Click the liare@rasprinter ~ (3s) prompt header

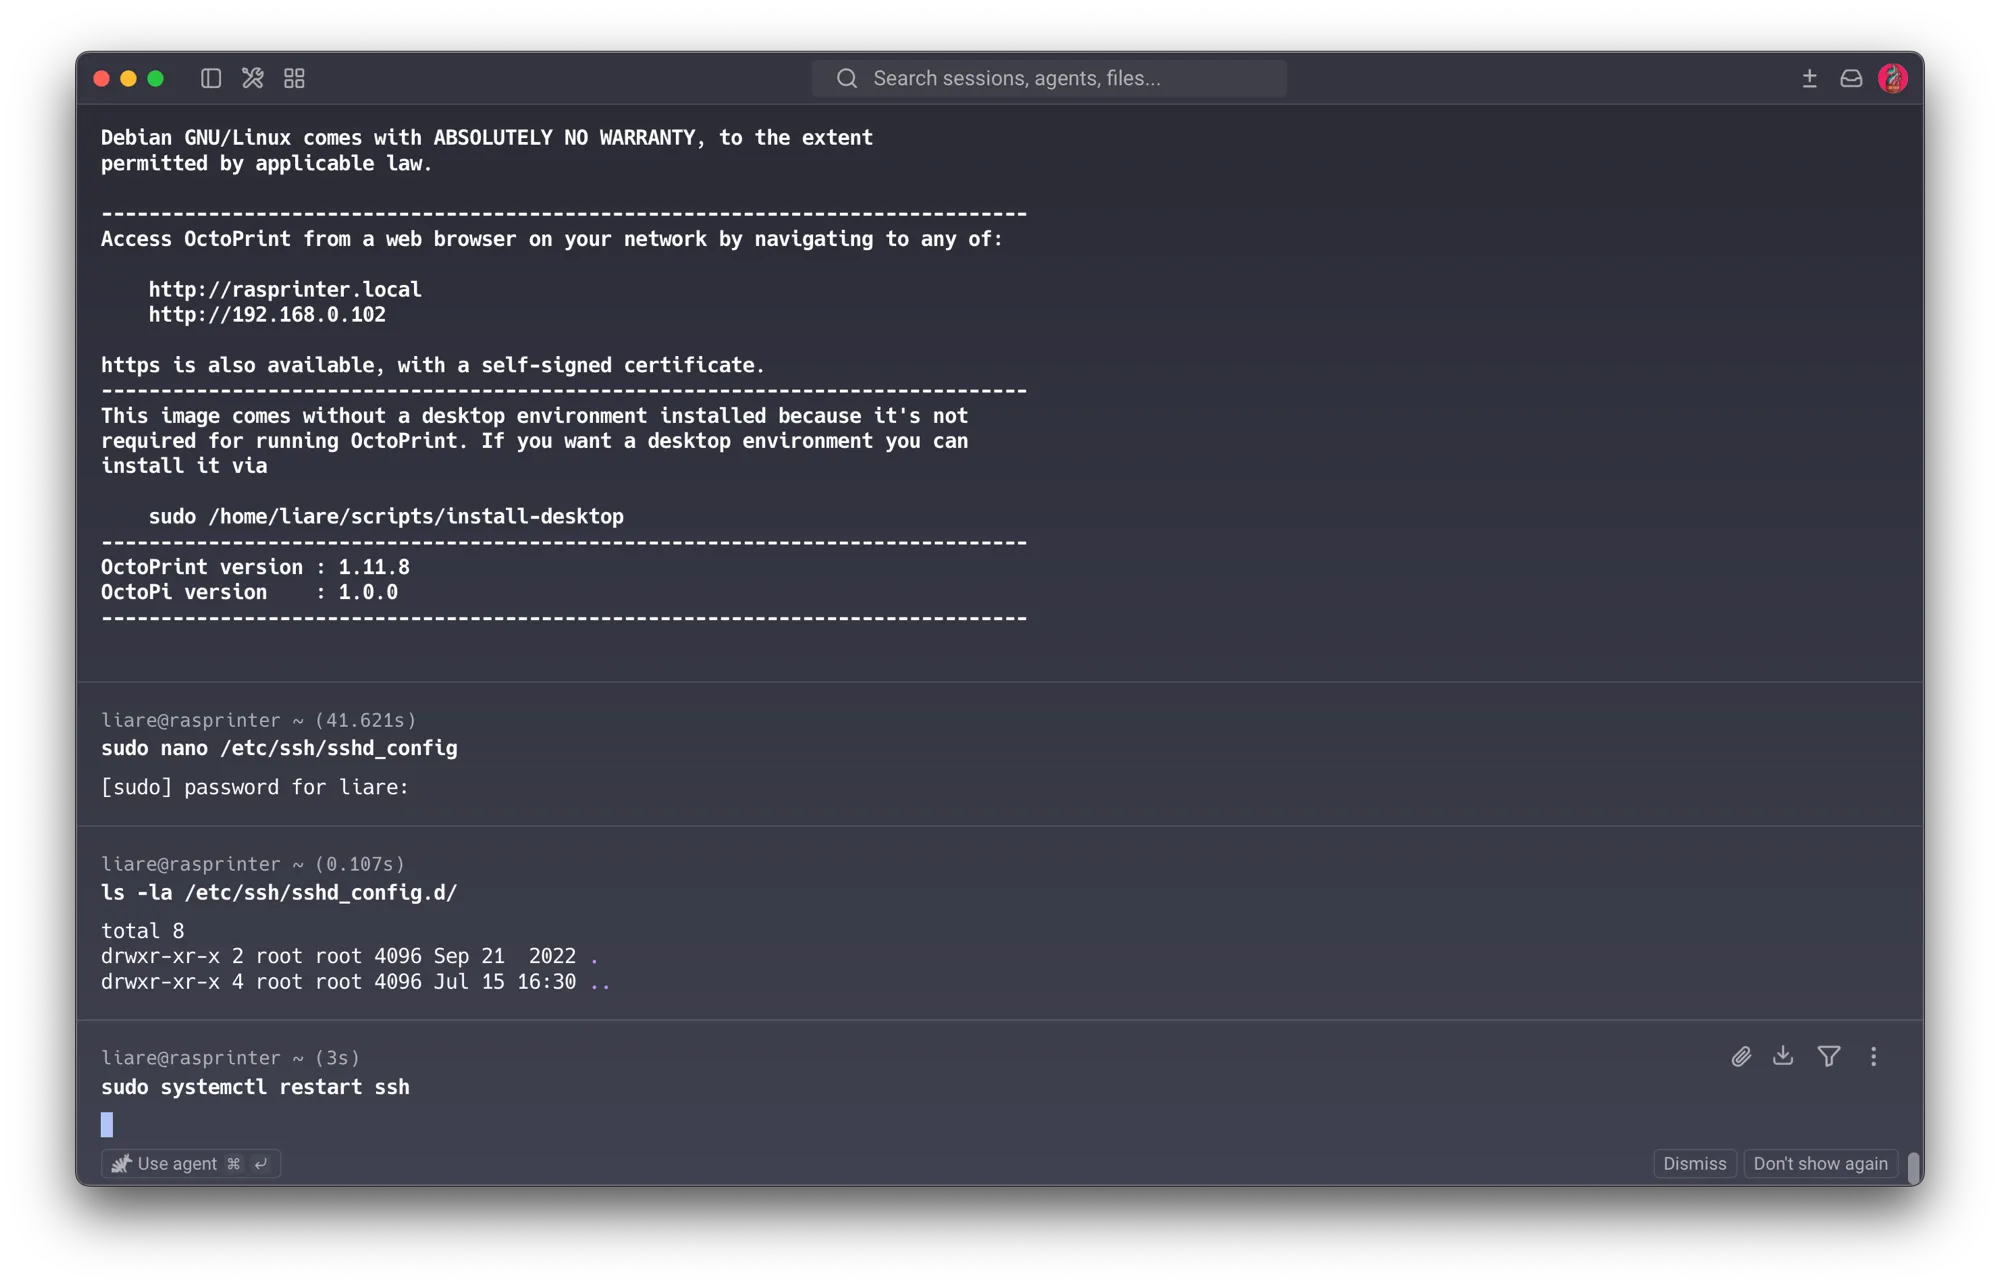pyautogui.click(x=230, y=1058)
